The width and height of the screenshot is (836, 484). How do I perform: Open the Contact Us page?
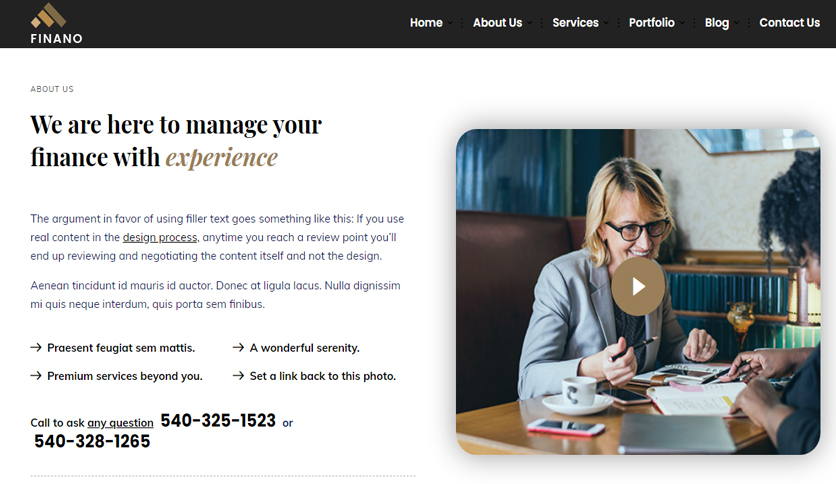pyautogui.click(x=790, y=23)
